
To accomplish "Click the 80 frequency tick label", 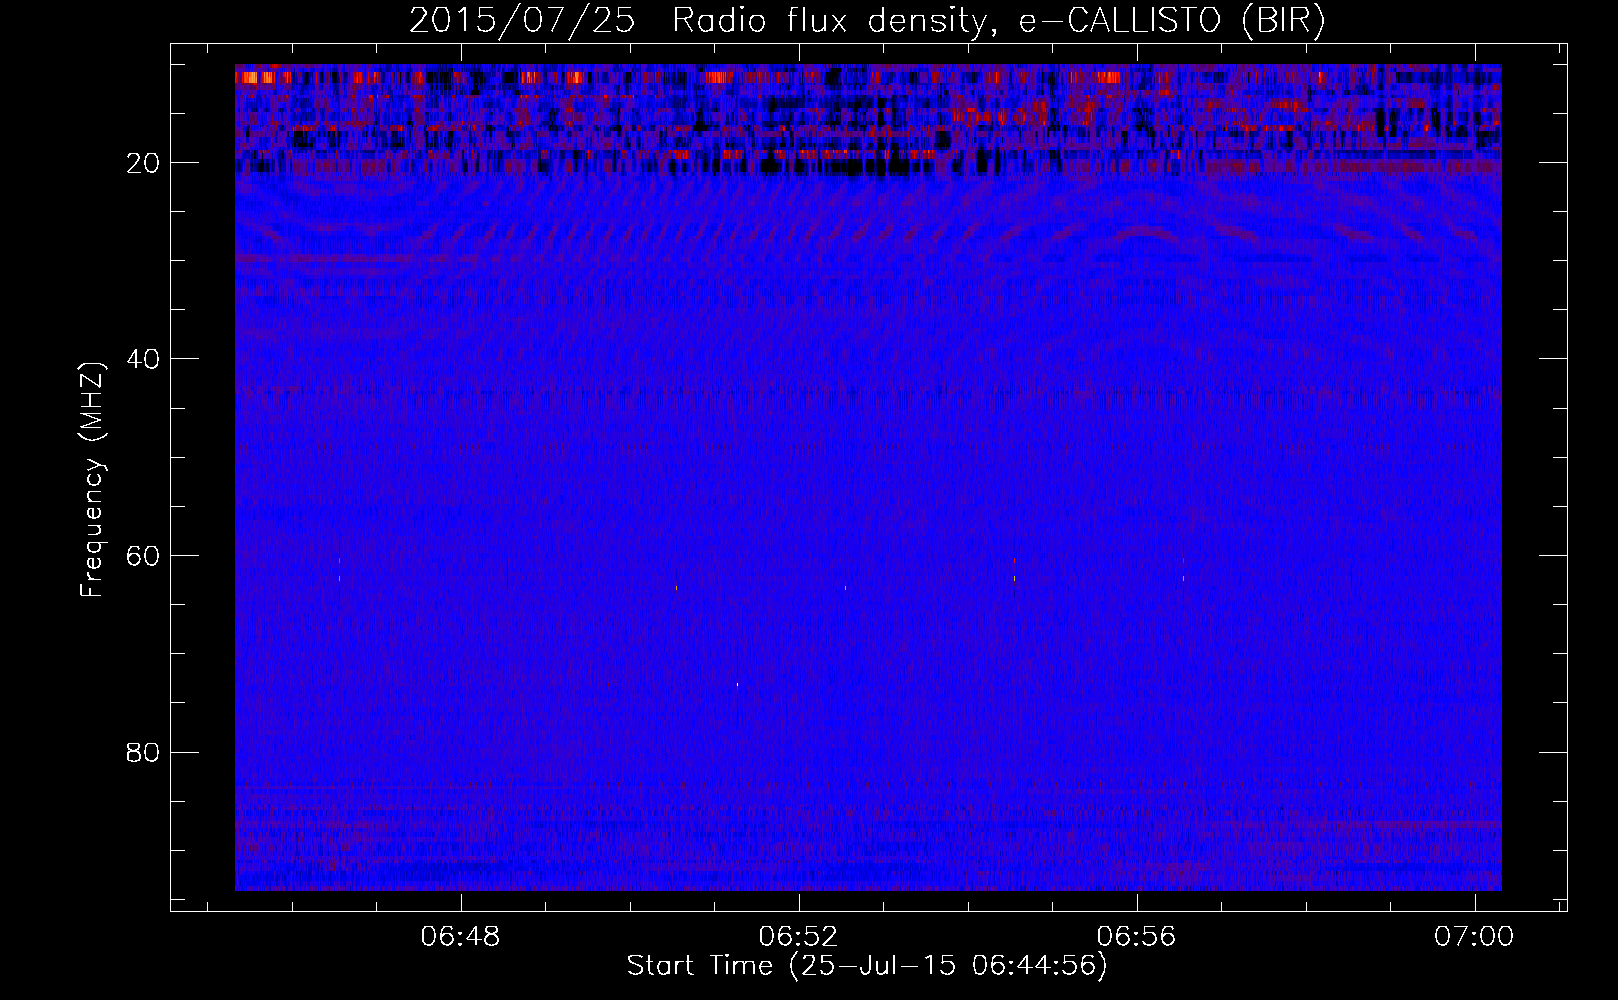I will click(x=144, y=752).
